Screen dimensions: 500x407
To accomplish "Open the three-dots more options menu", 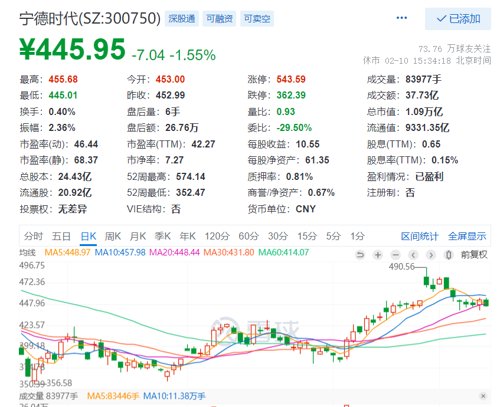I will pyautogui.click(x=402, y=18).
